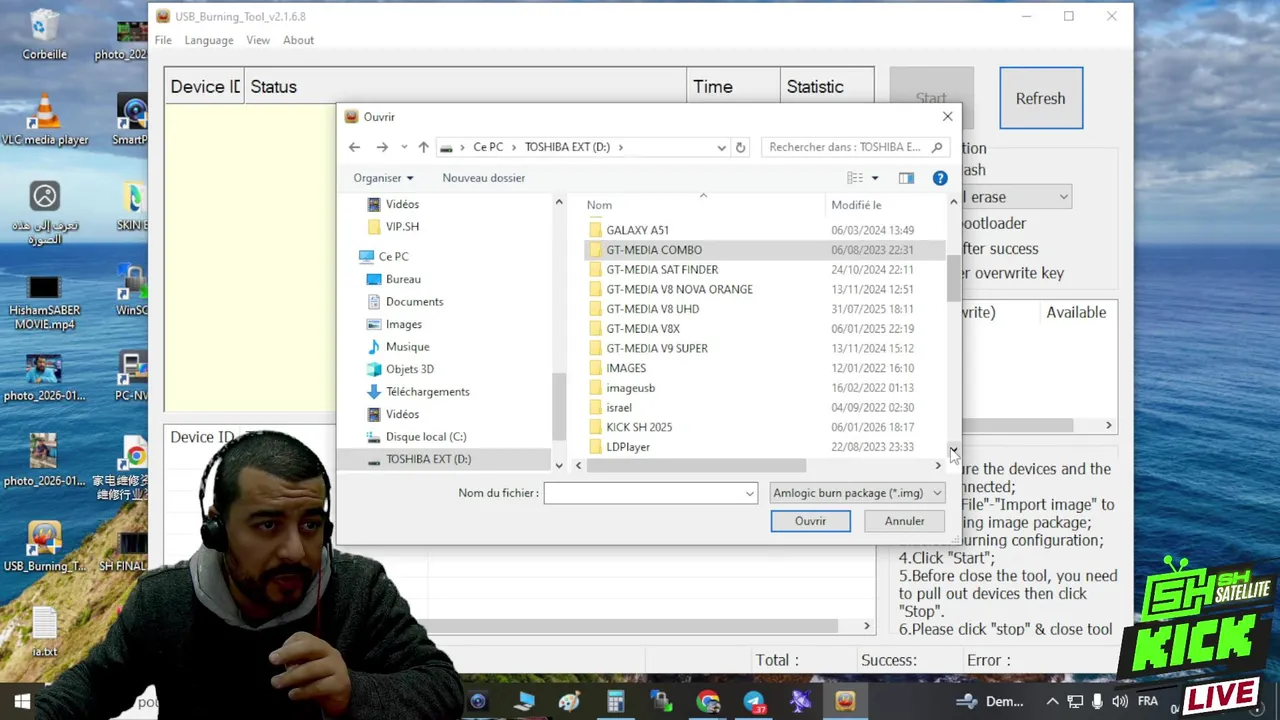Select the LDPlayer folder
The width and height of the screenshot is (1280, 720).
pyautogui.click(x=628, y=447)
